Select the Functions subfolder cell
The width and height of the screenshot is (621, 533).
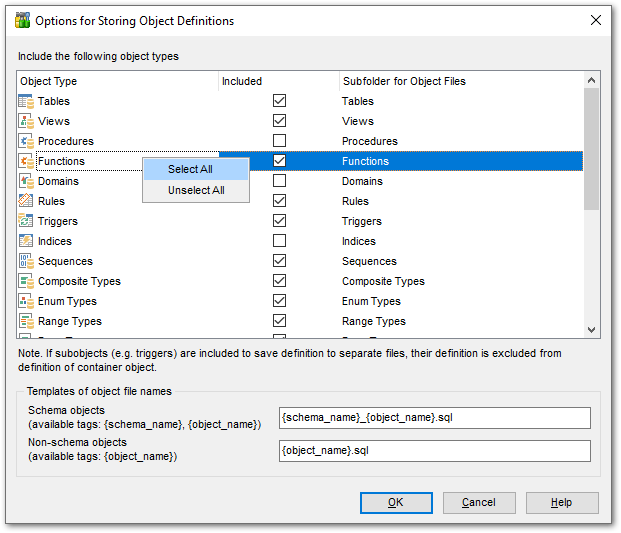pos(461,161)
